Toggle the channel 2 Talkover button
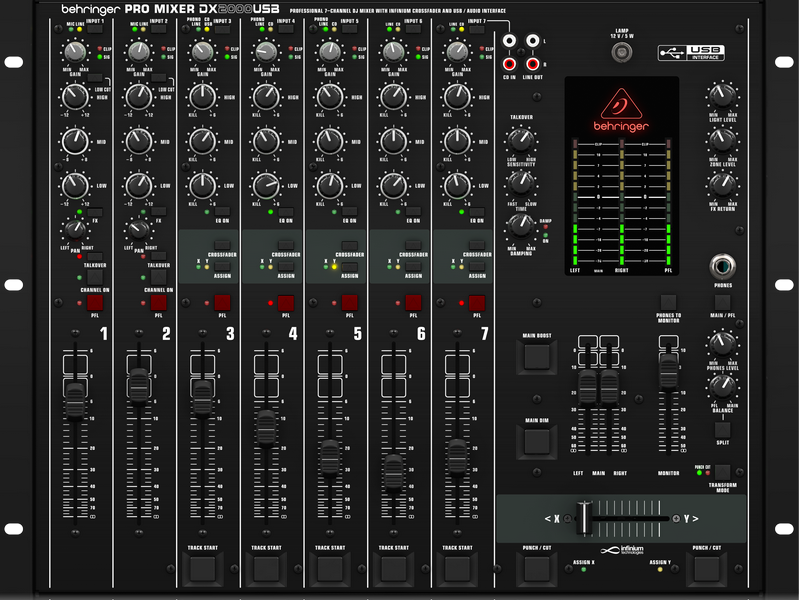The height and width of the screenshot is (600, 799). pos(158,256)
